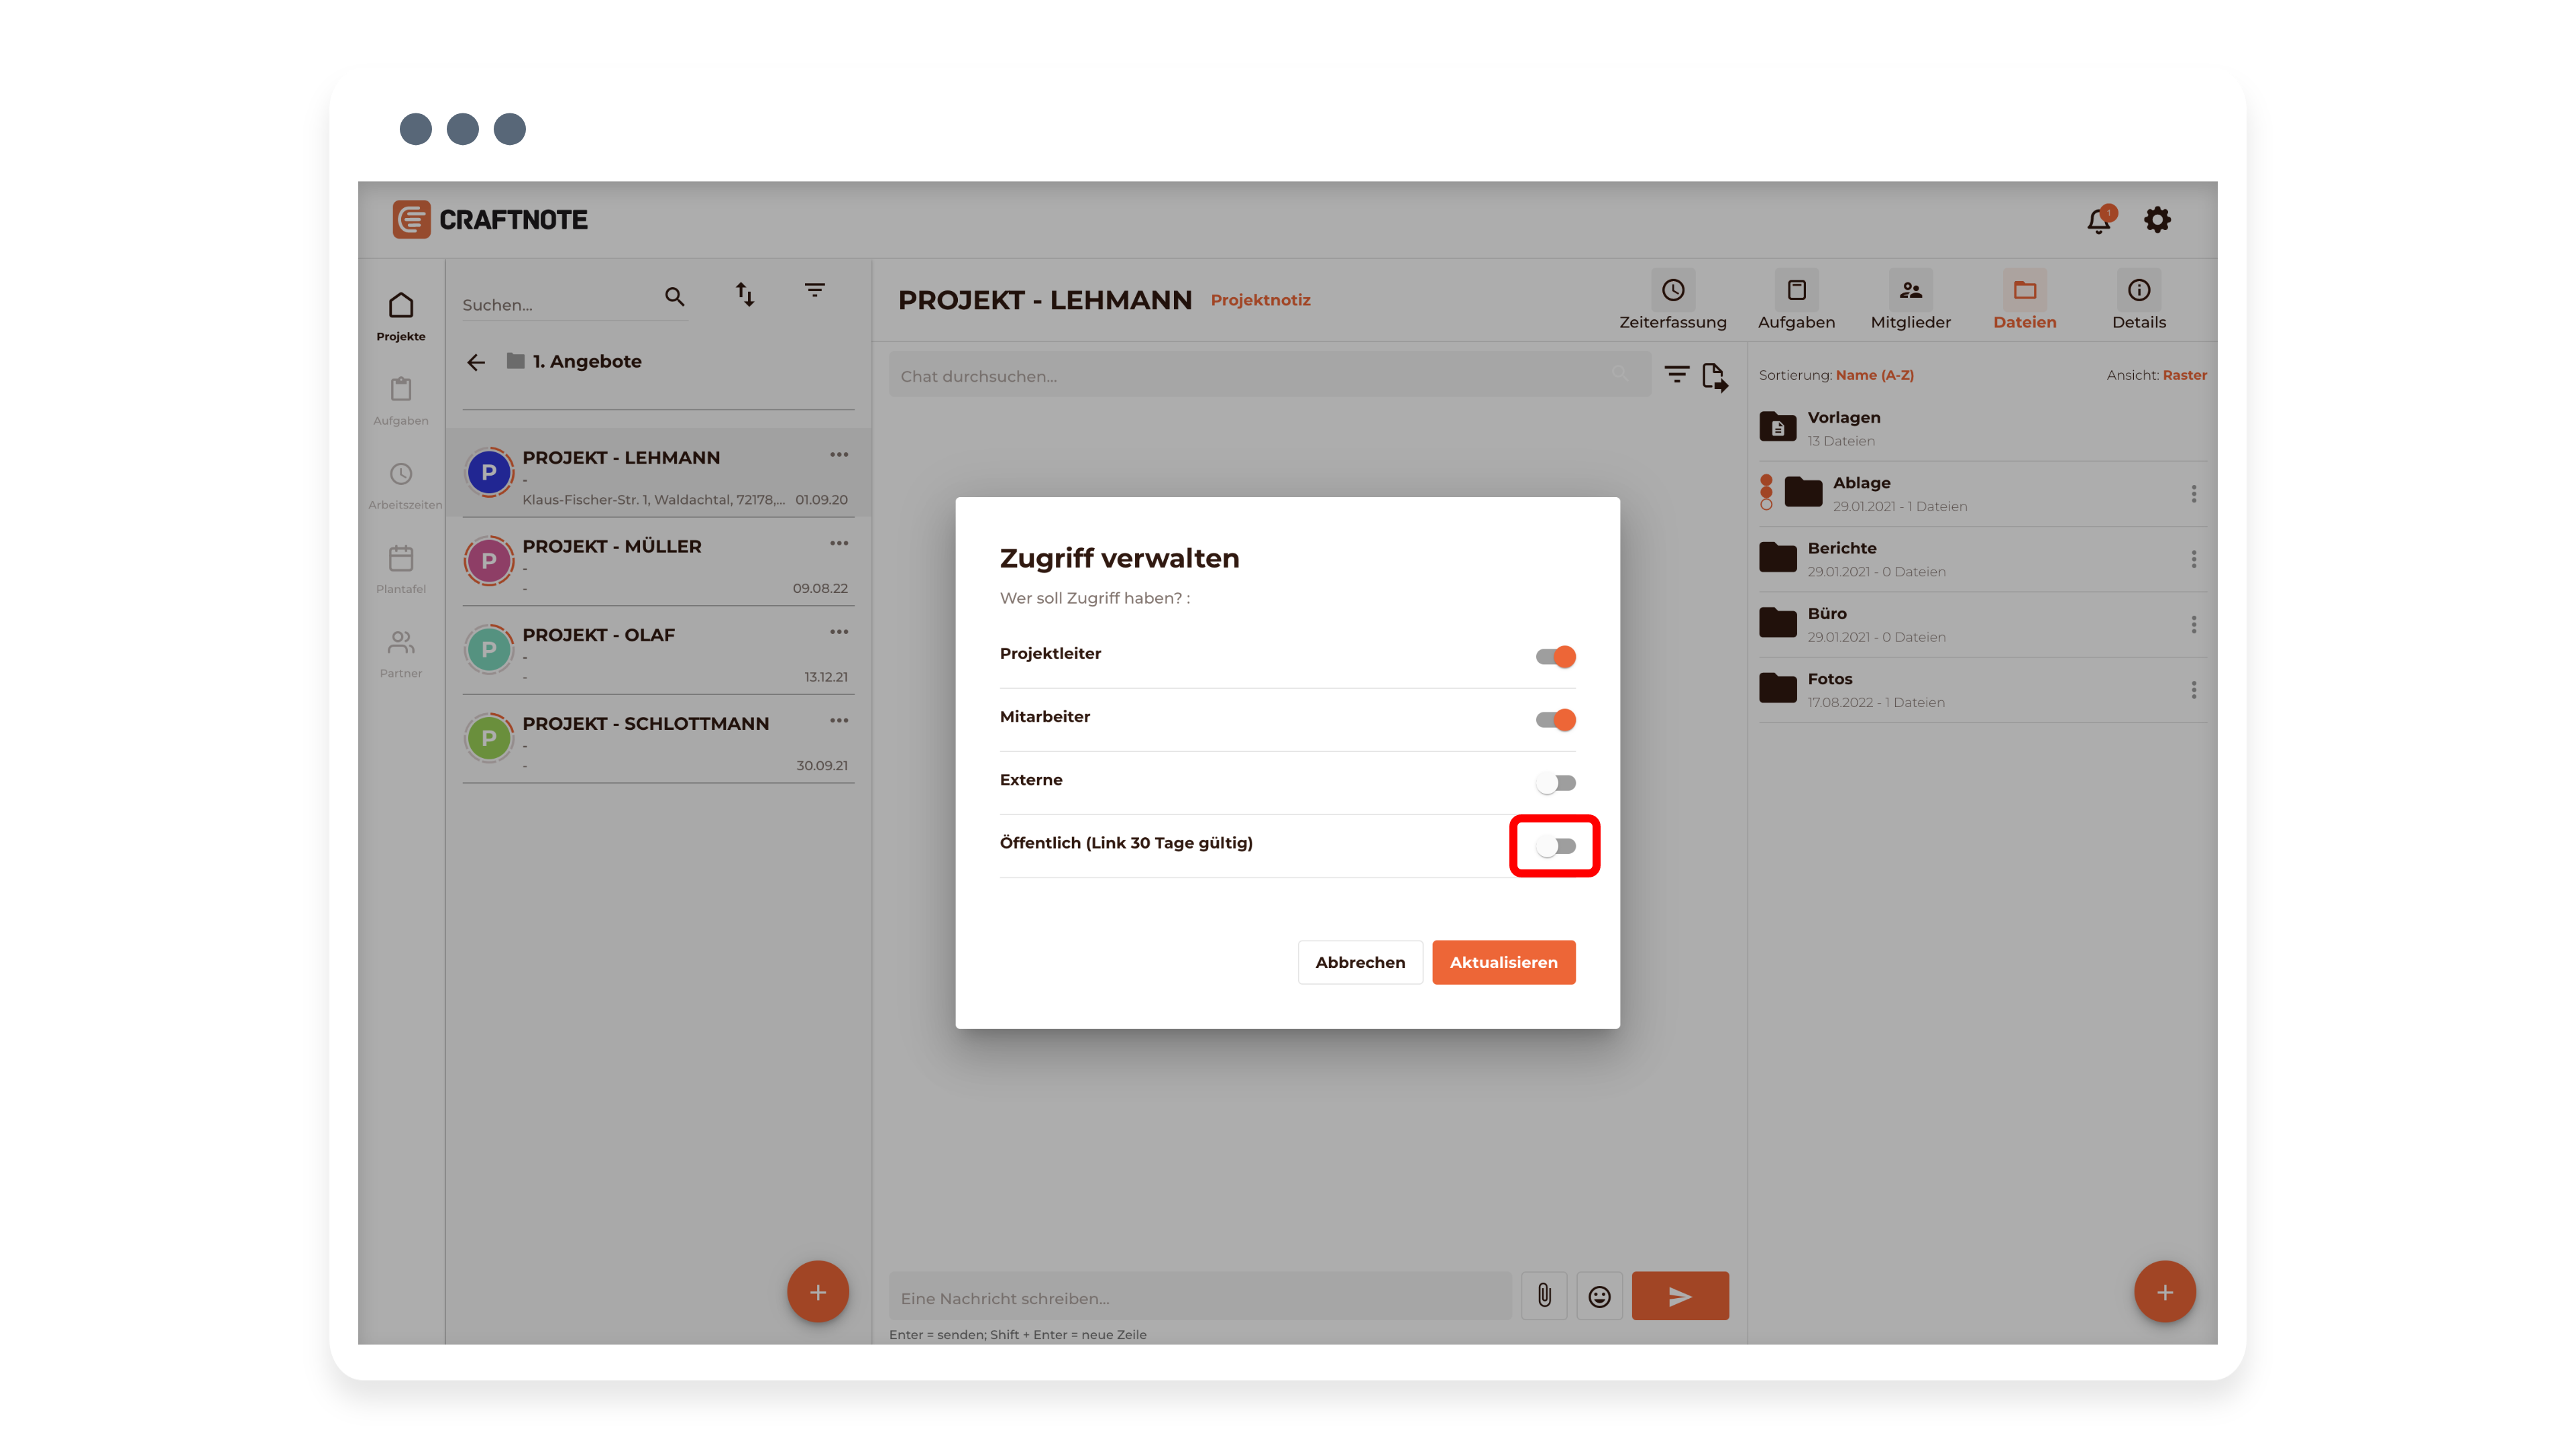The image size is (2576, 1449).
Task: Click the paperclip attachment icon
Action: [1544, 1296]
